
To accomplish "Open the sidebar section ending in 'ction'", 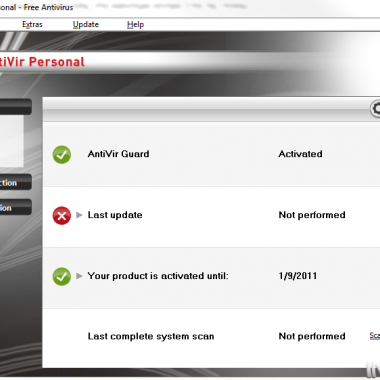I will click(16, 182).
